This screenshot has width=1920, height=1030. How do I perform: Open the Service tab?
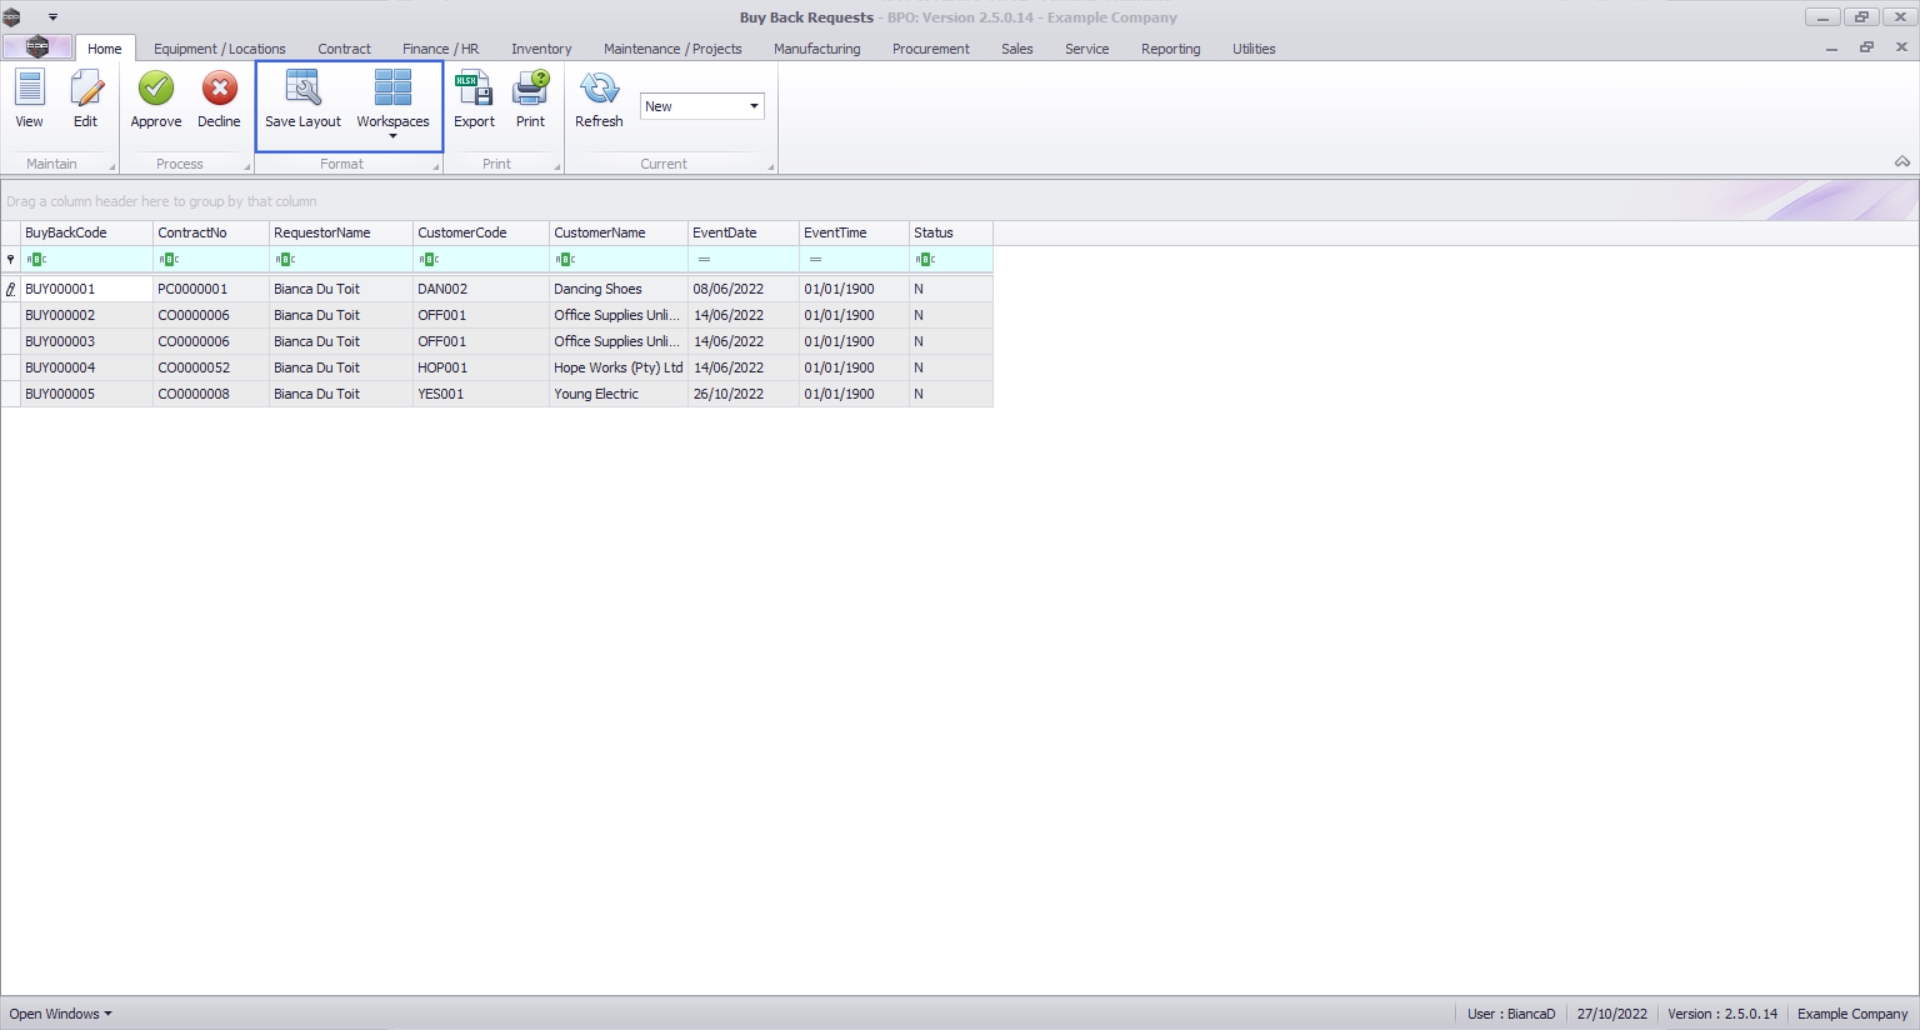tap(1086, 48)
